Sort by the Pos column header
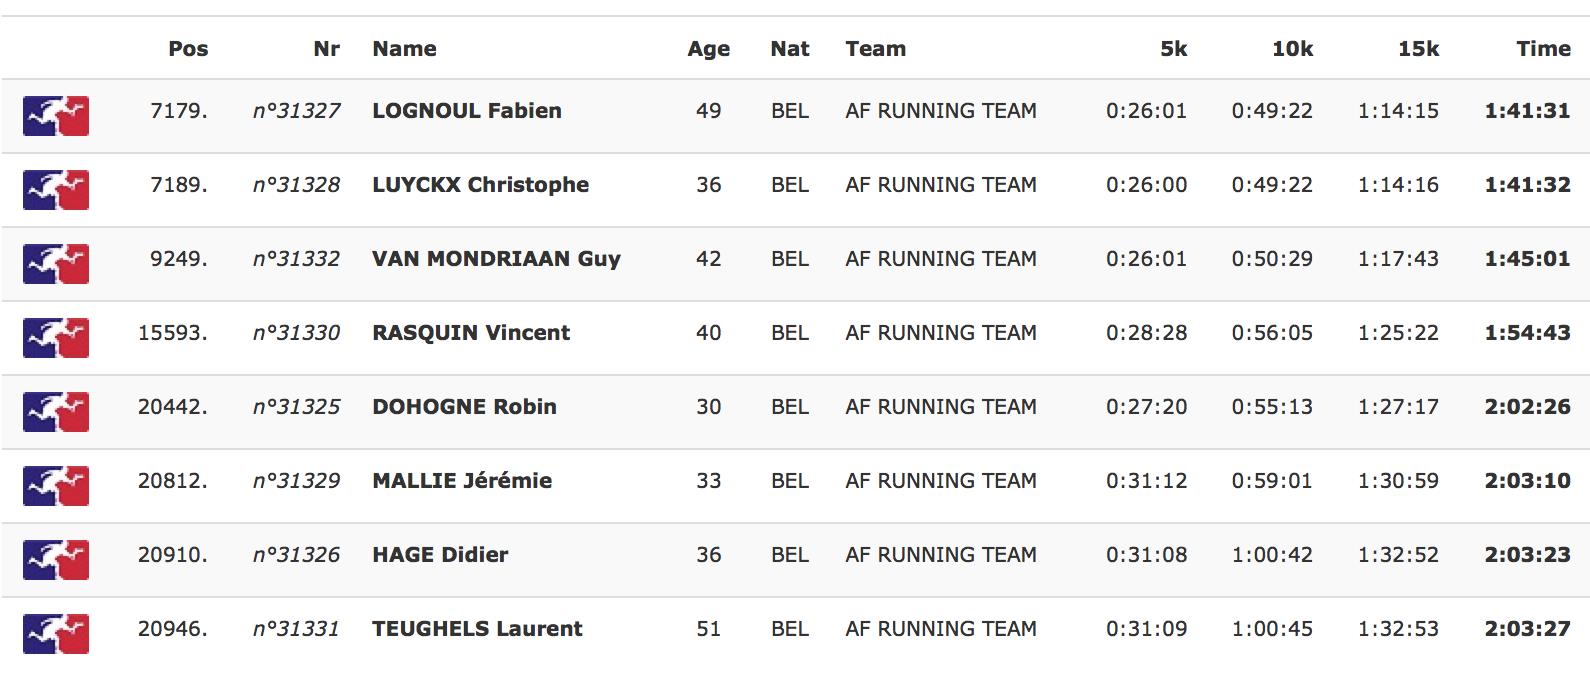This screenshot has width=1590, height=682. [188, 48]
